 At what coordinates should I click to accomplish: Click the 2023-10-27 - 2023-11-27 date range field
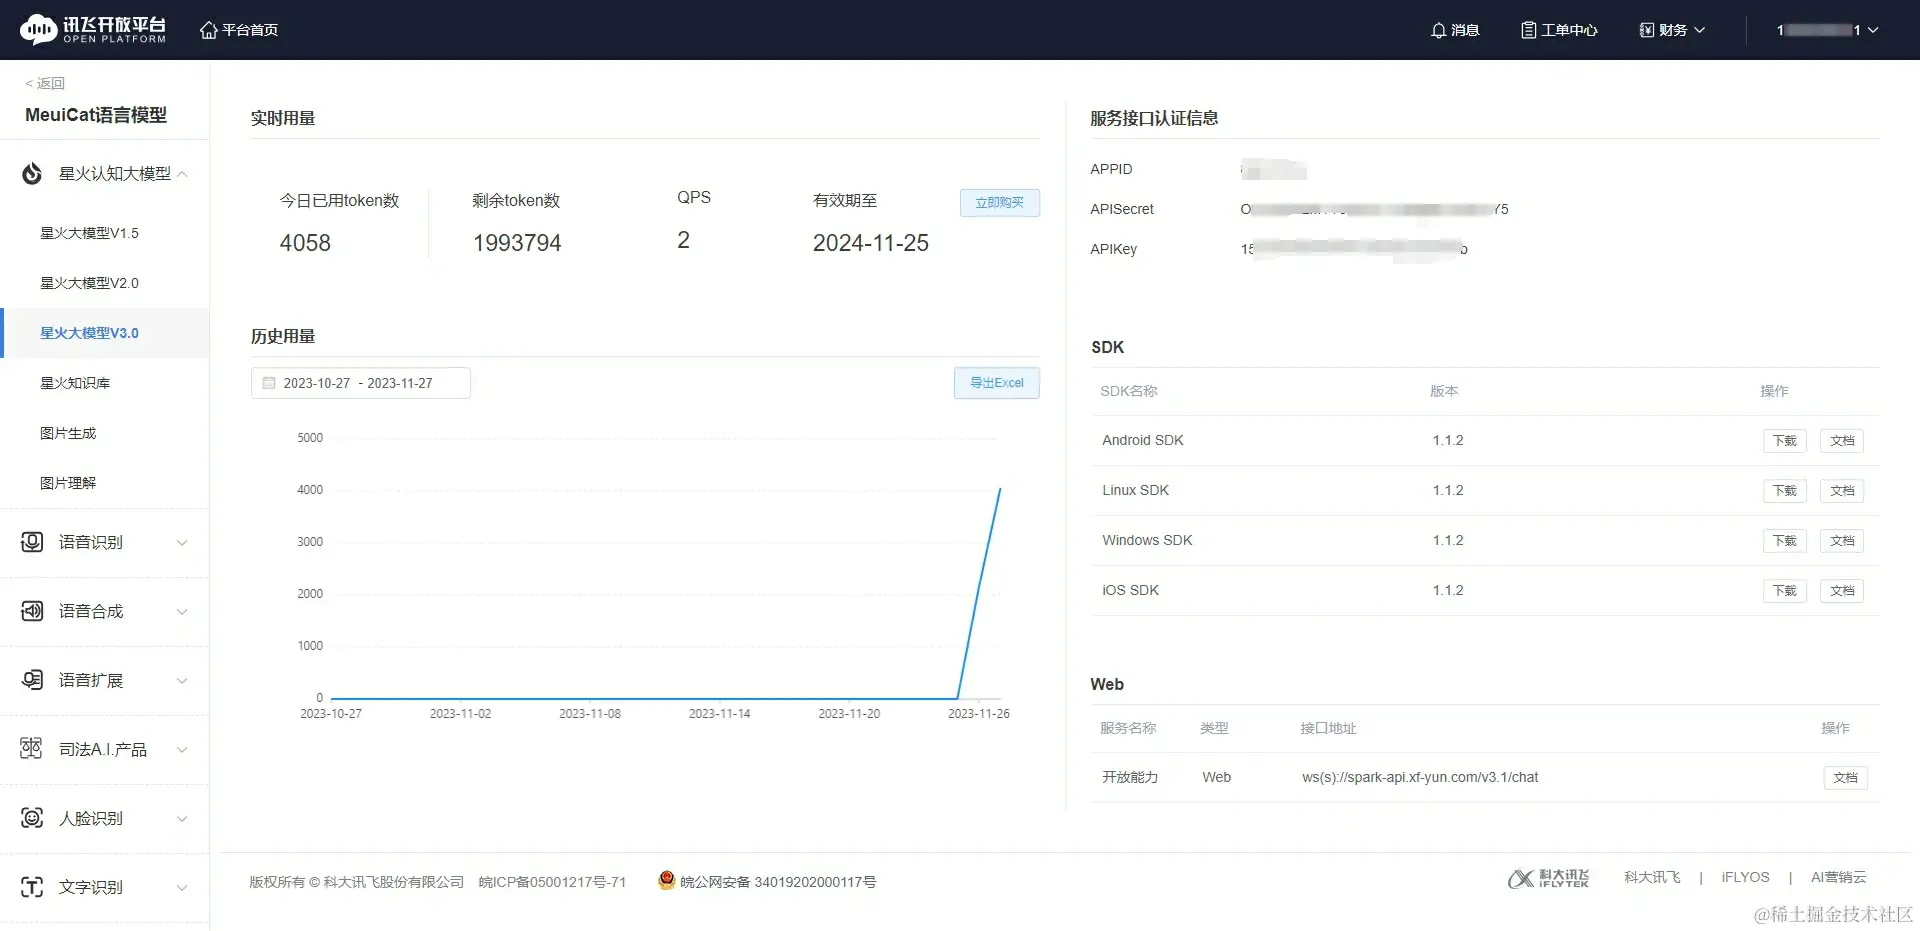coord(361,383)
